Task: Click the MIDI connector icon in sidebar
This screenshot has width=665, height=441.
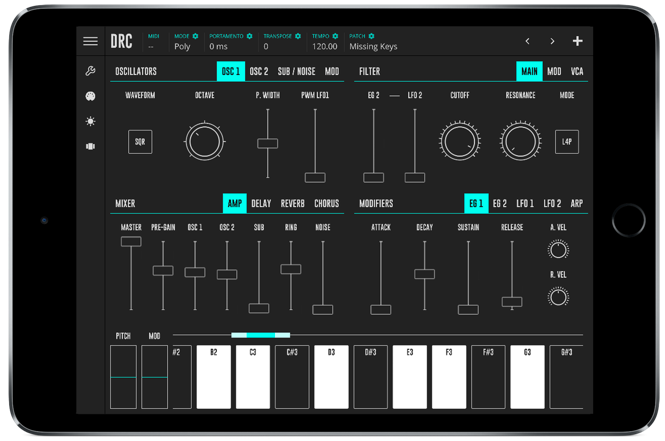Action: (90, 97)
